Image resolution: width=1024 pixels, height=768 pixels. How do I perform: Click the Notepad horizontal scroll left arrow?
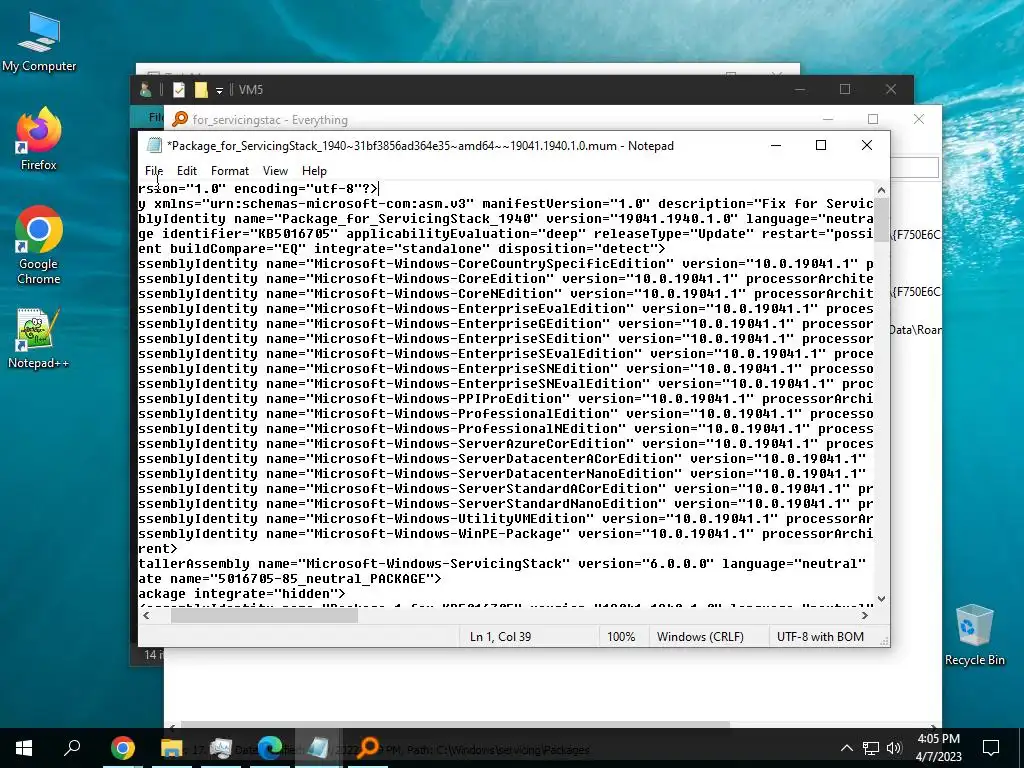click(x=146, y=615)
